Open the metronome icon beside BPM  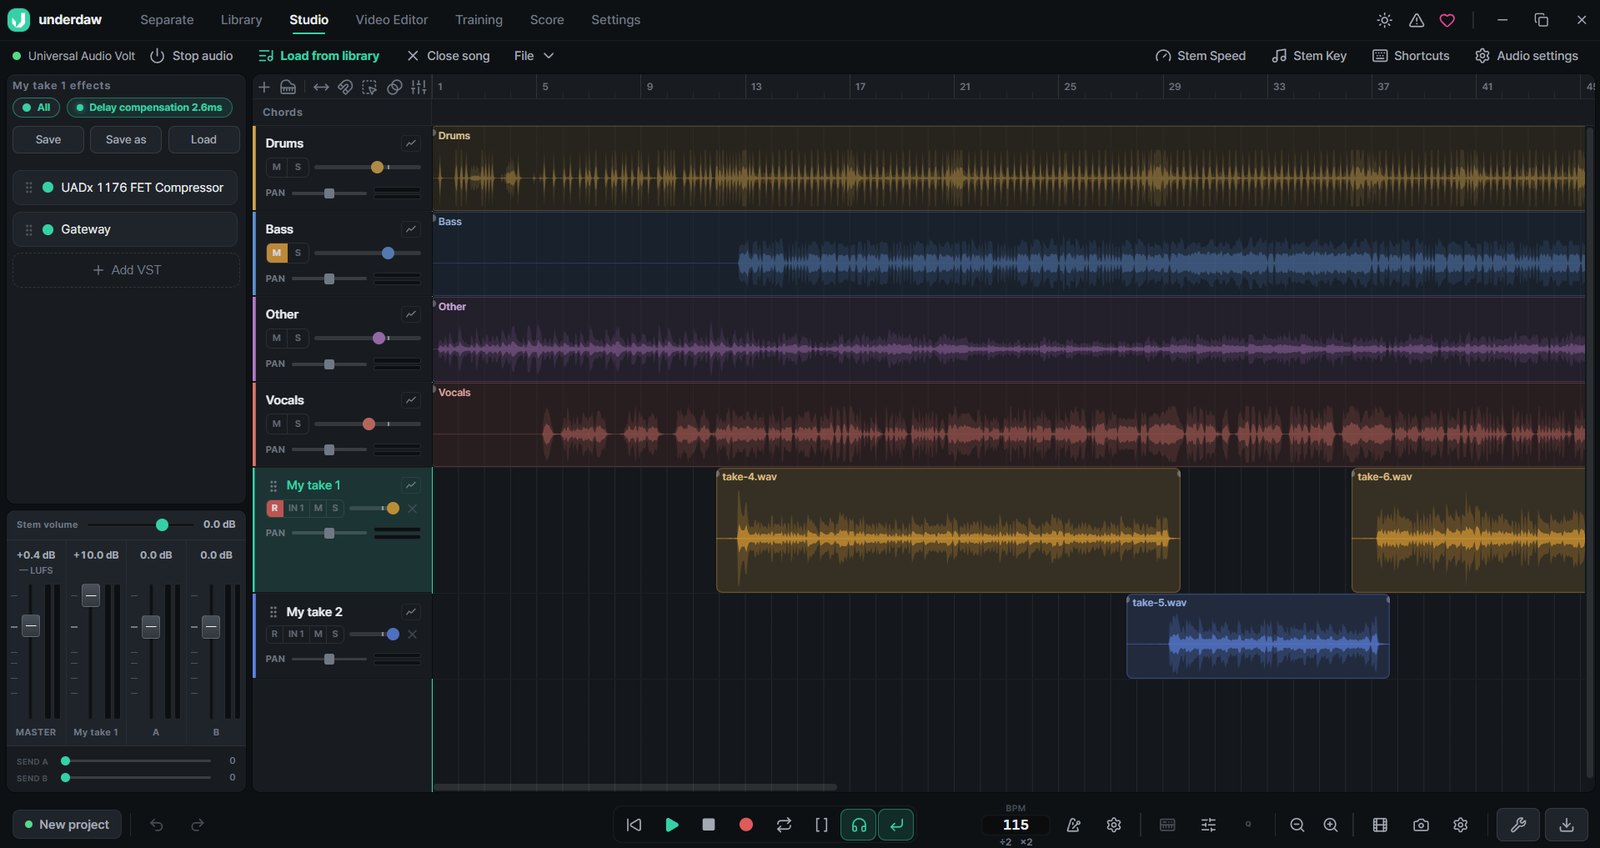coord(1074,825)
